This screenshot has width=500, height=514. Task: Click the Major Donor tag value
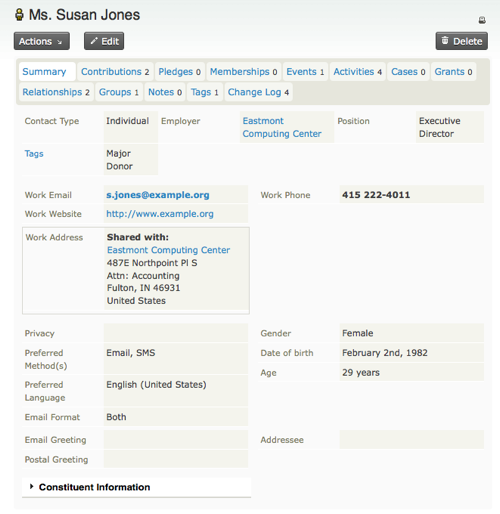point(119,160)
